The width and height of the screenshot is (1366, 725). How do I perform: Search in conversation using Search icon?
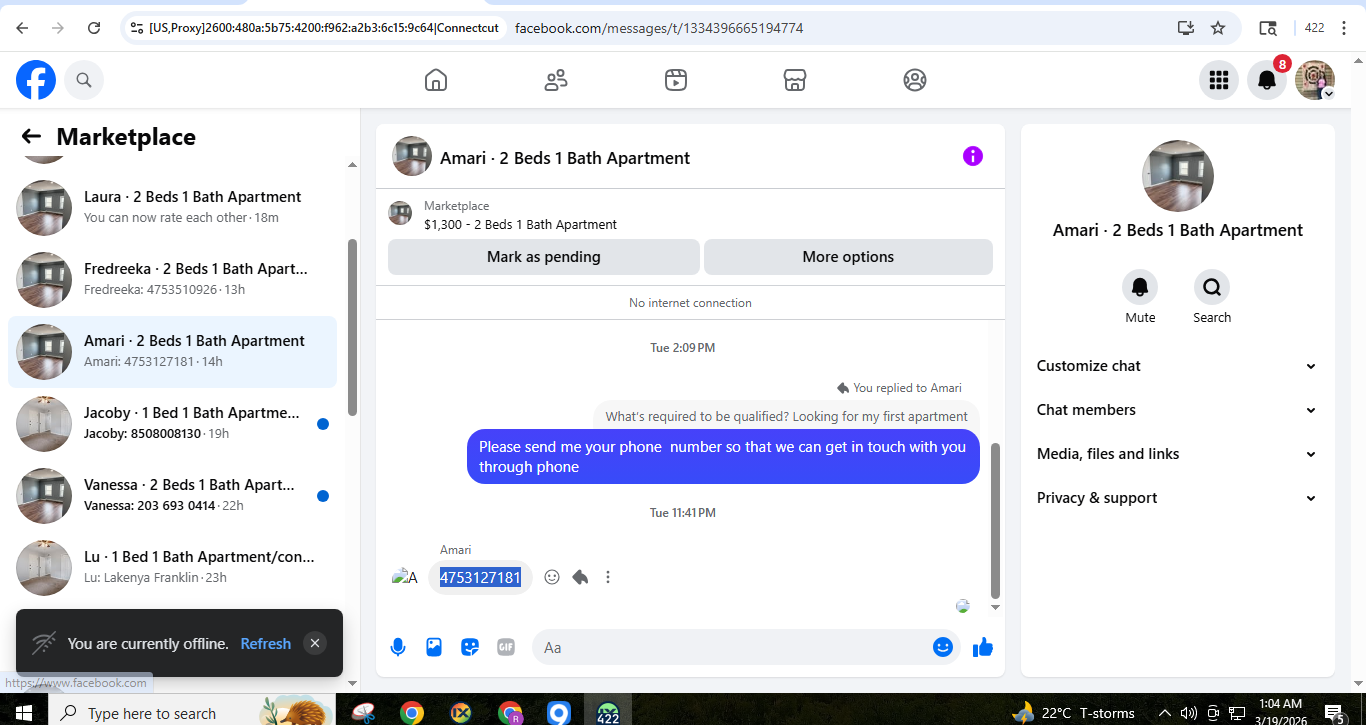click(x=1212, y=288)
